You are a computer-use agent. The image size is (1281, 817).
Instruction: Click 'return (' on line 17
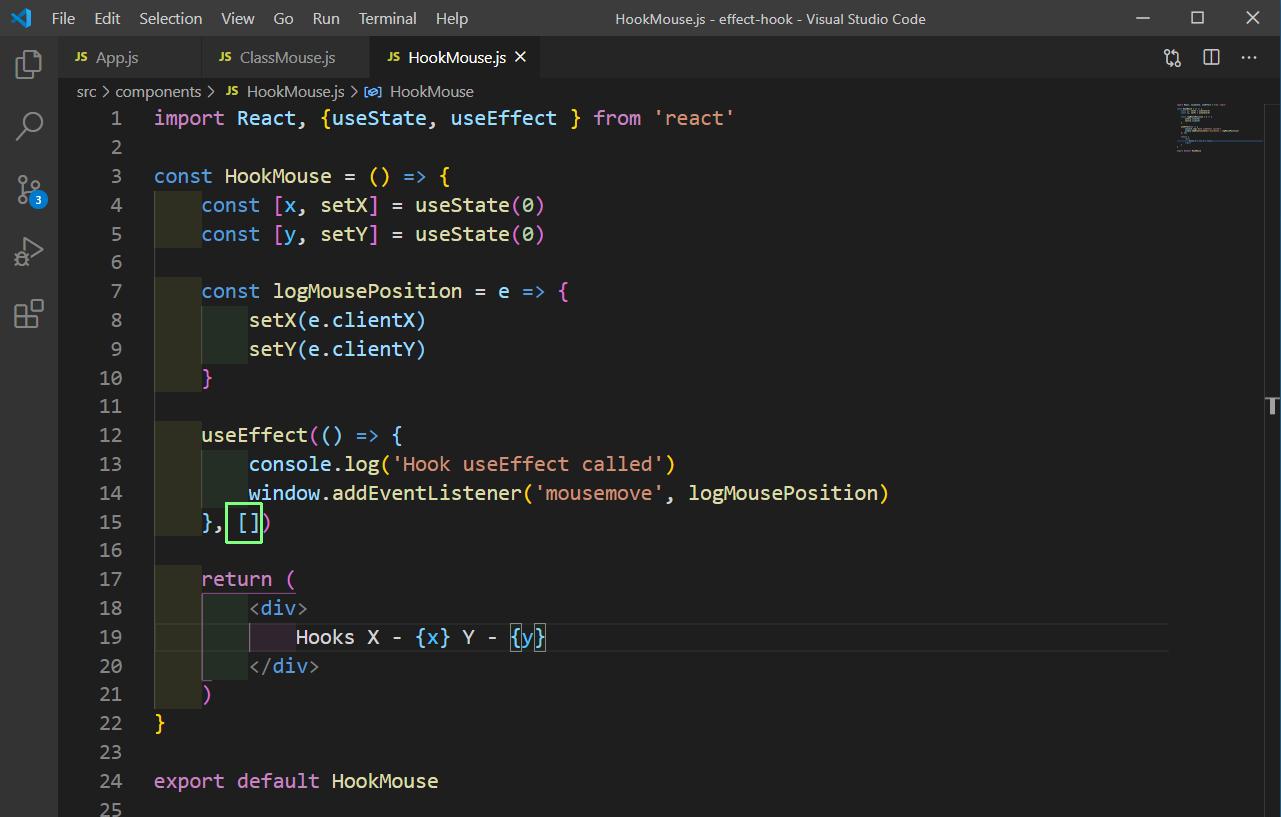[x=249, y=579]
